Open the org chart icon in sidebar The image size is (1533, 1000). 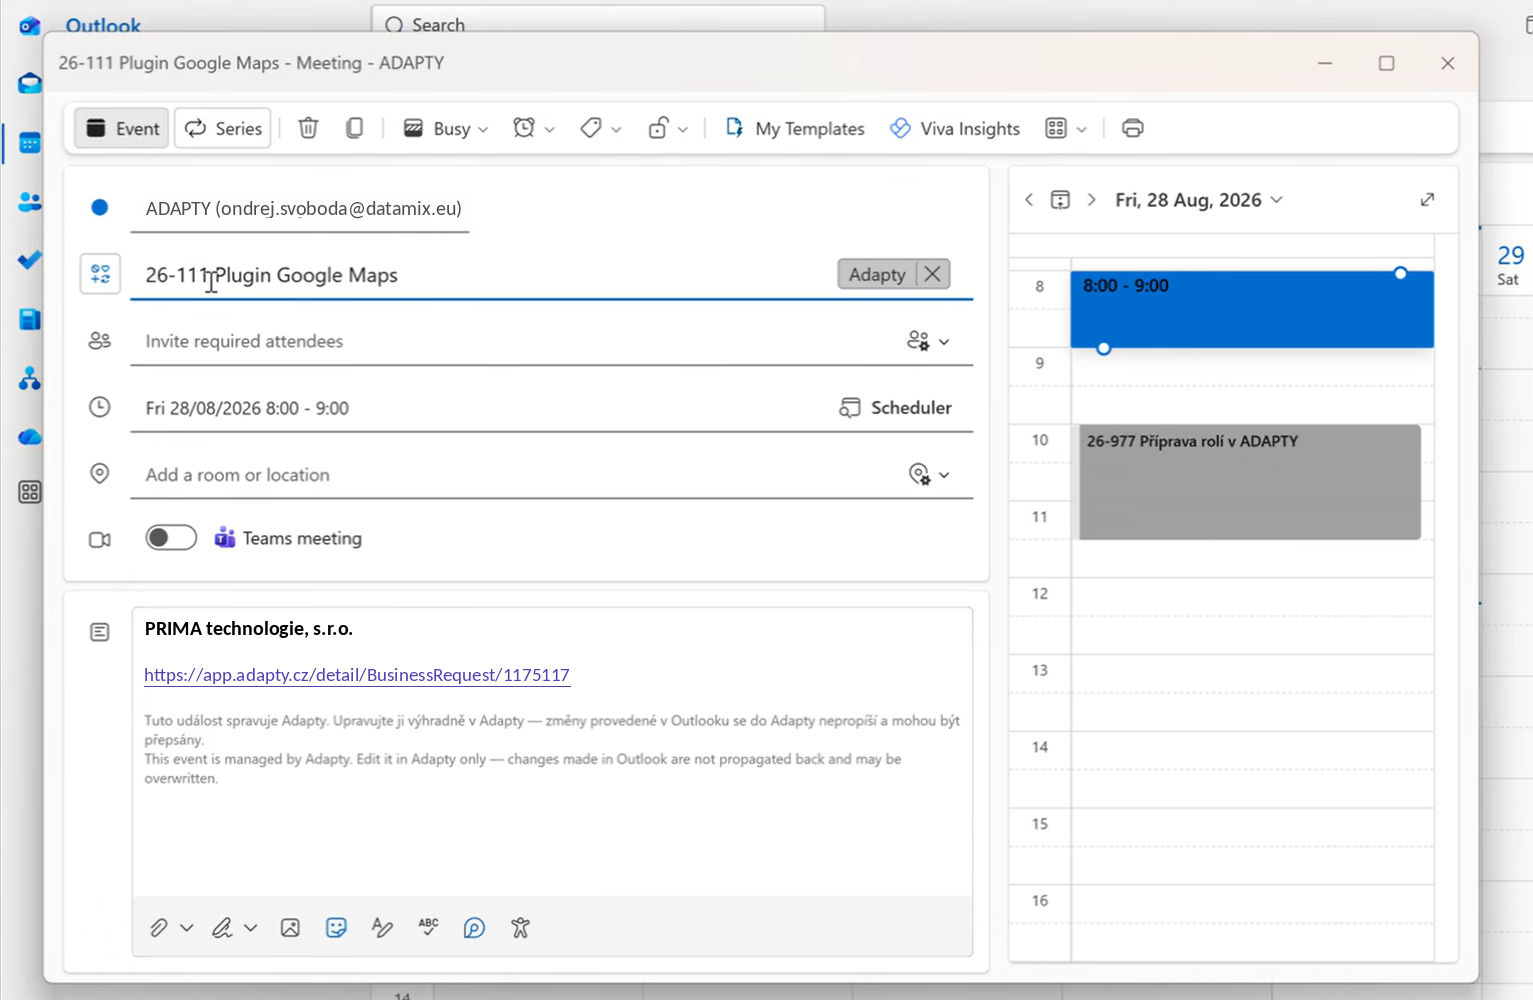pos(30,378)
